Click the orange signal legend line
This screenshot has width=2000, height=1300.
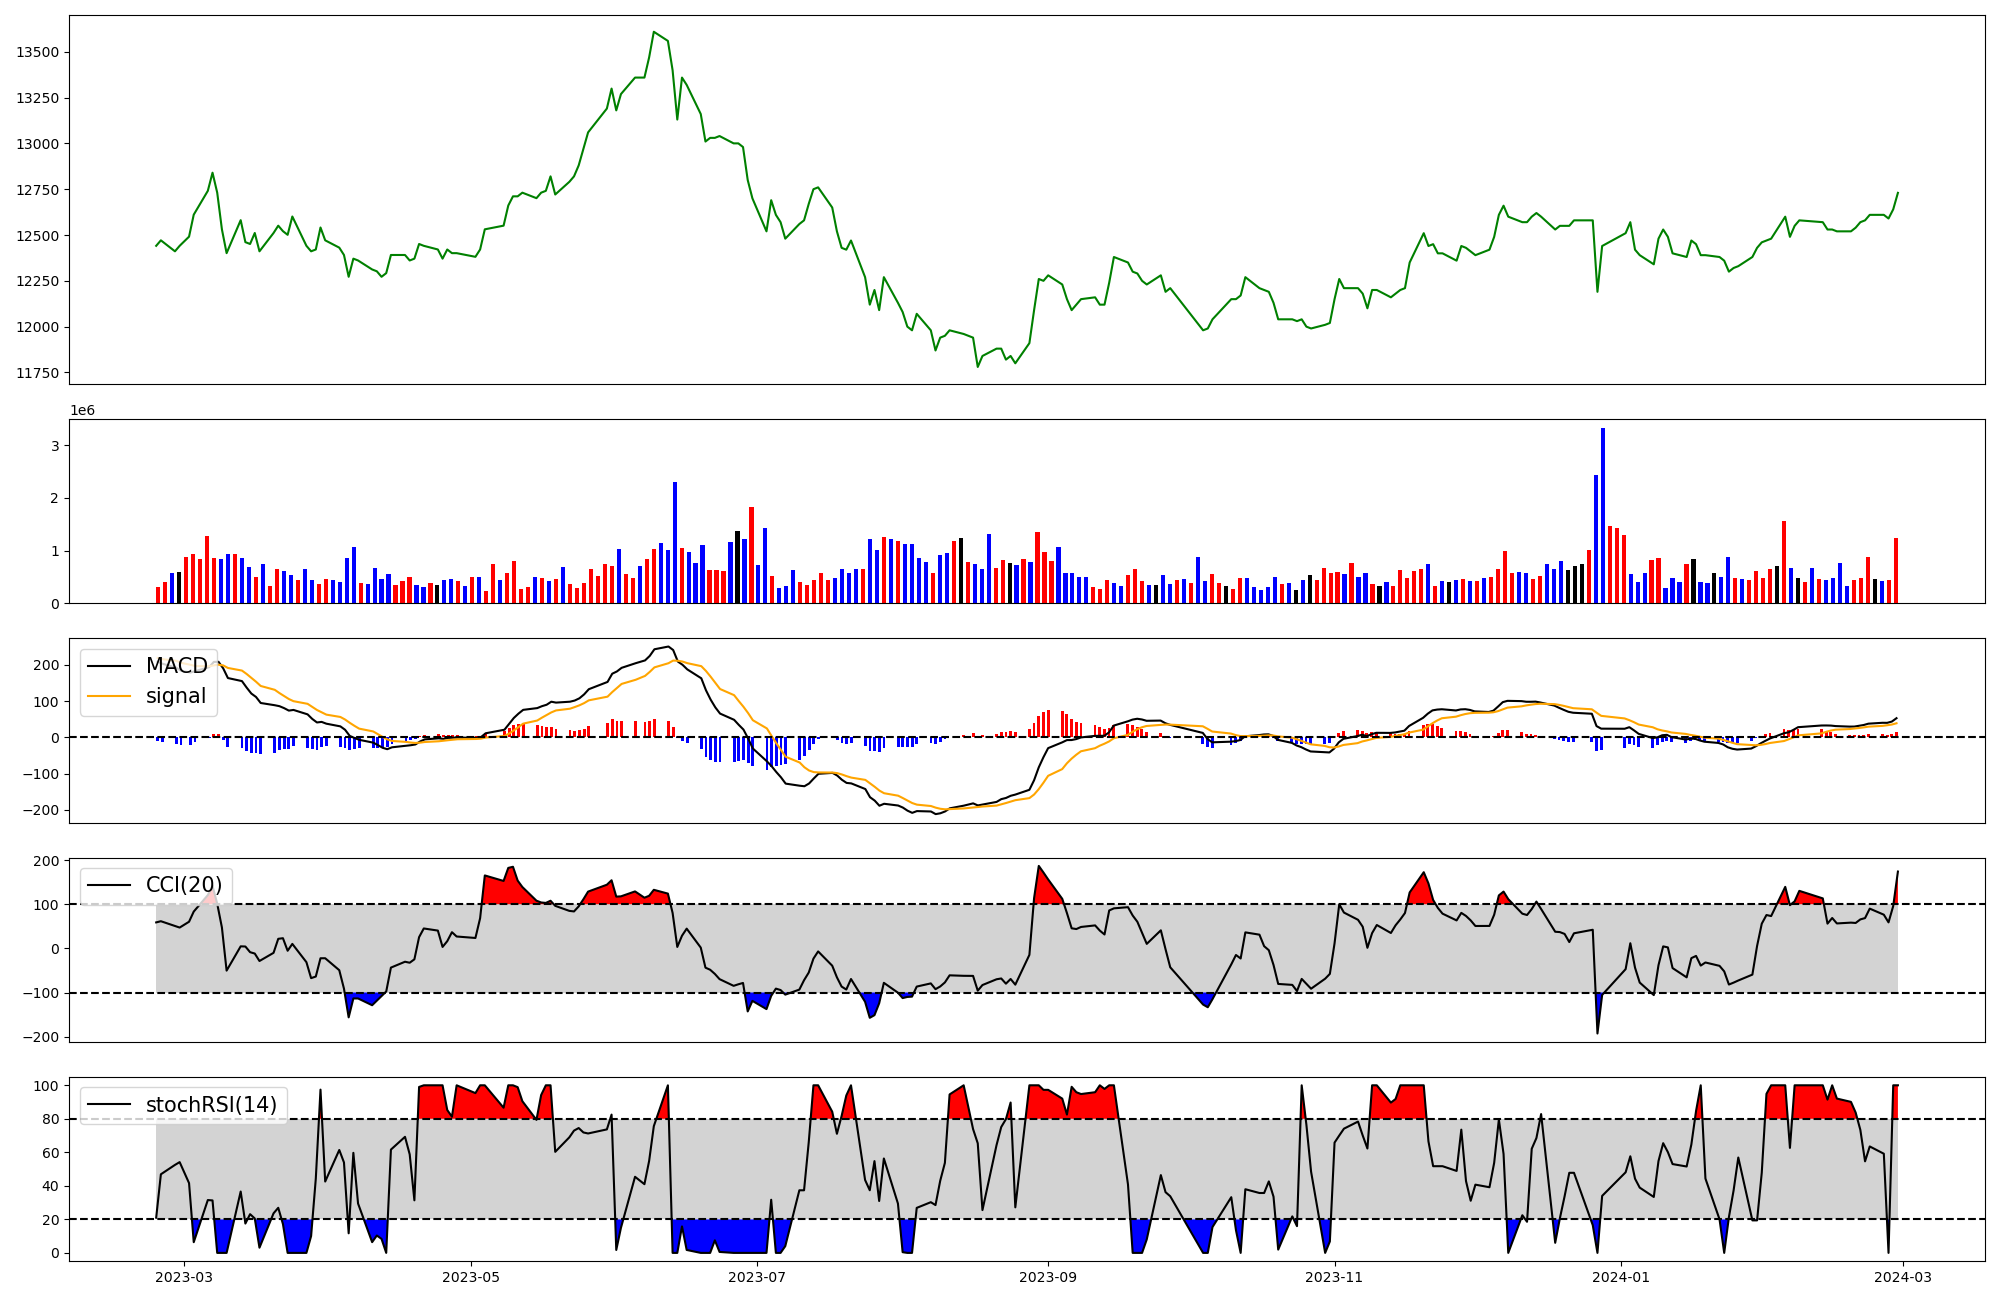tap(109, 696)
